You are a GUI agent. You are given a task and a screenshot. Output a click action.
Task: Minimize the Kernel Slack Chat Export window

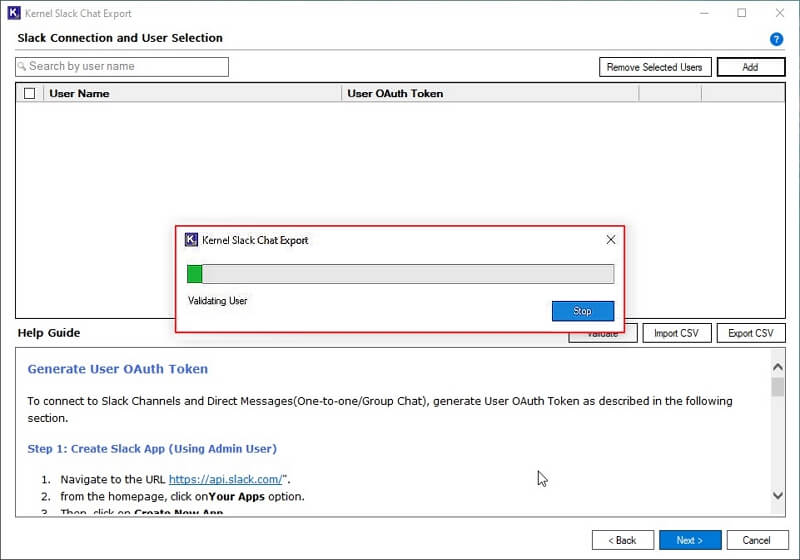705,13
